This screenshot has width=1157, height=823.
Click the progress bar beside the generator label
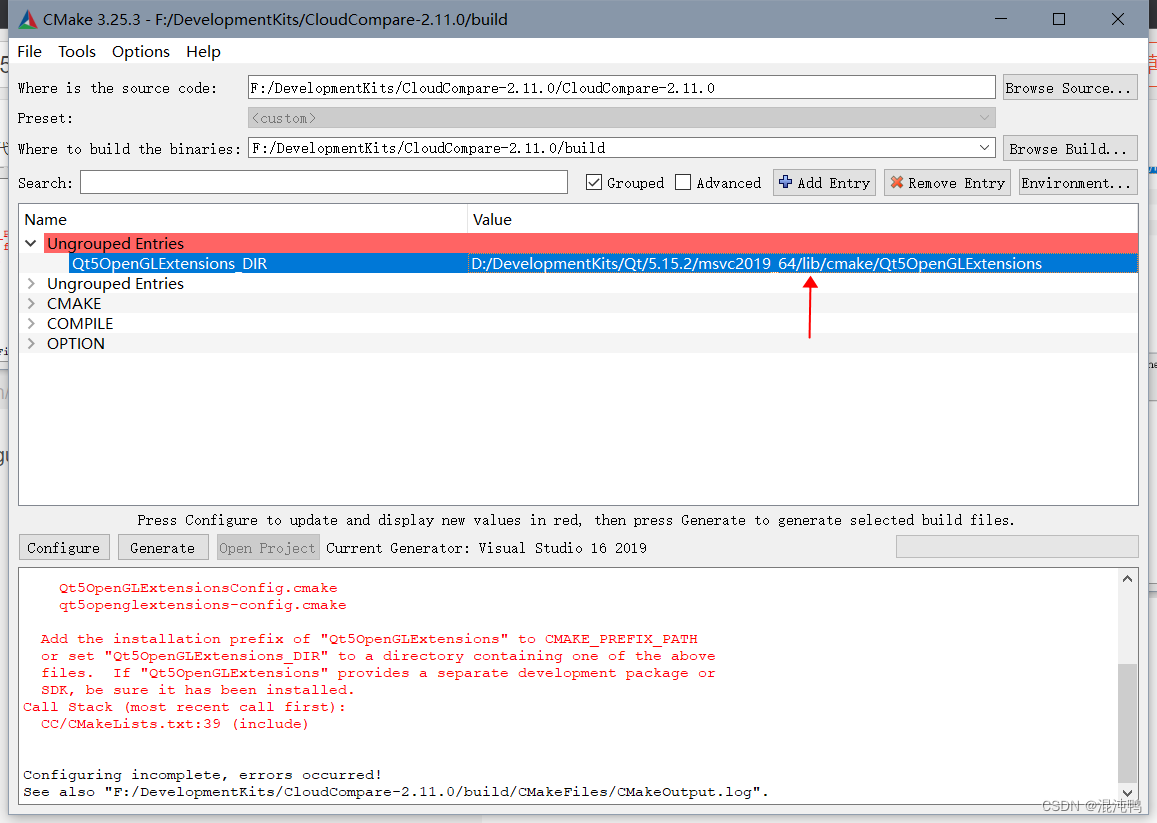point(1017,546)
